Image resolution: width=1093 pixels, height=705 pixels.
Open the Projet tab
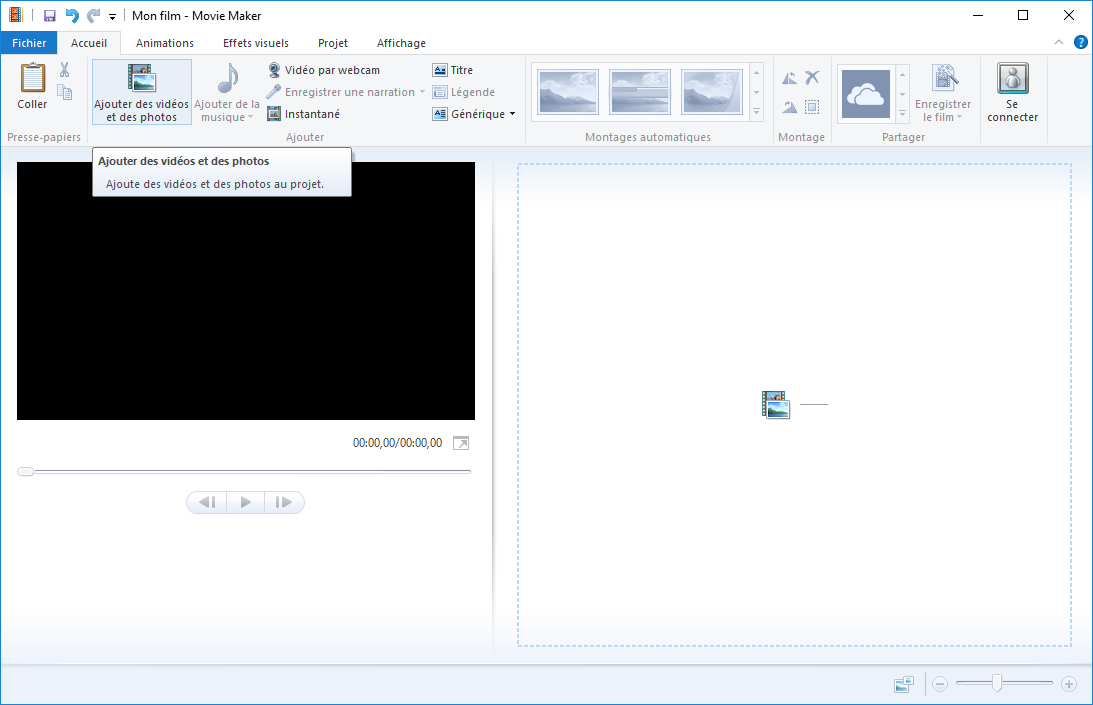(x=333, y=43)
